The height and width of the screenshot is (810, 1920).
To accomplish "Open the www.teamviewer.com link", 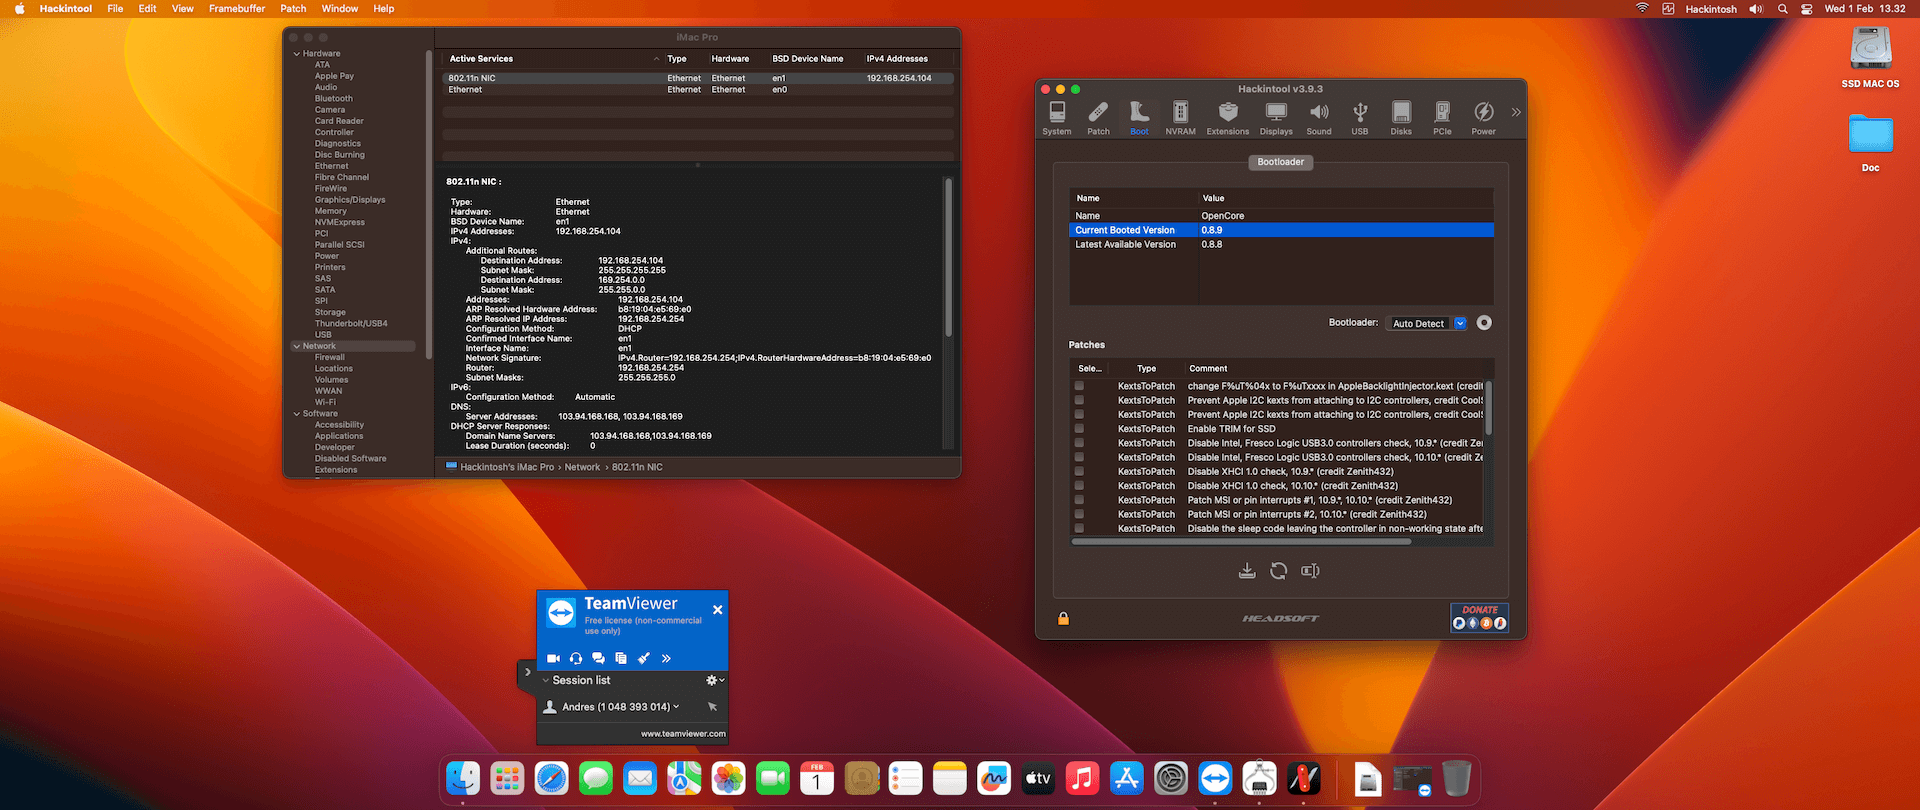I will [x=683, y=734].
